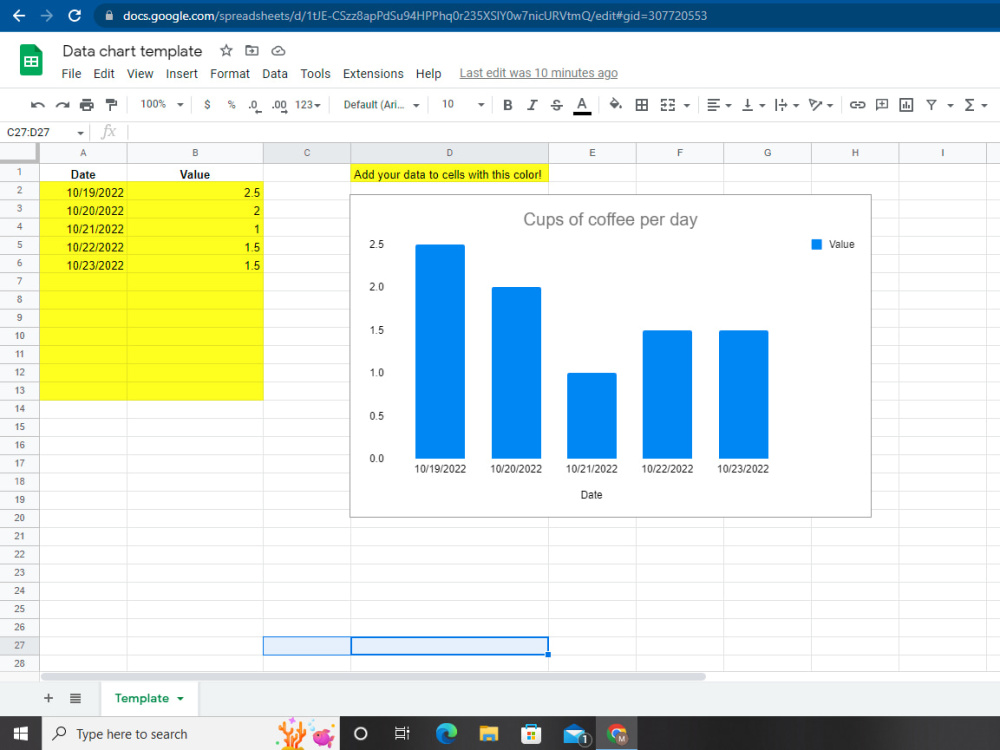Viewport: 1000px width, 750px height.
Task: Open horizontal align dropdown
Action: [x=719, y=105]
